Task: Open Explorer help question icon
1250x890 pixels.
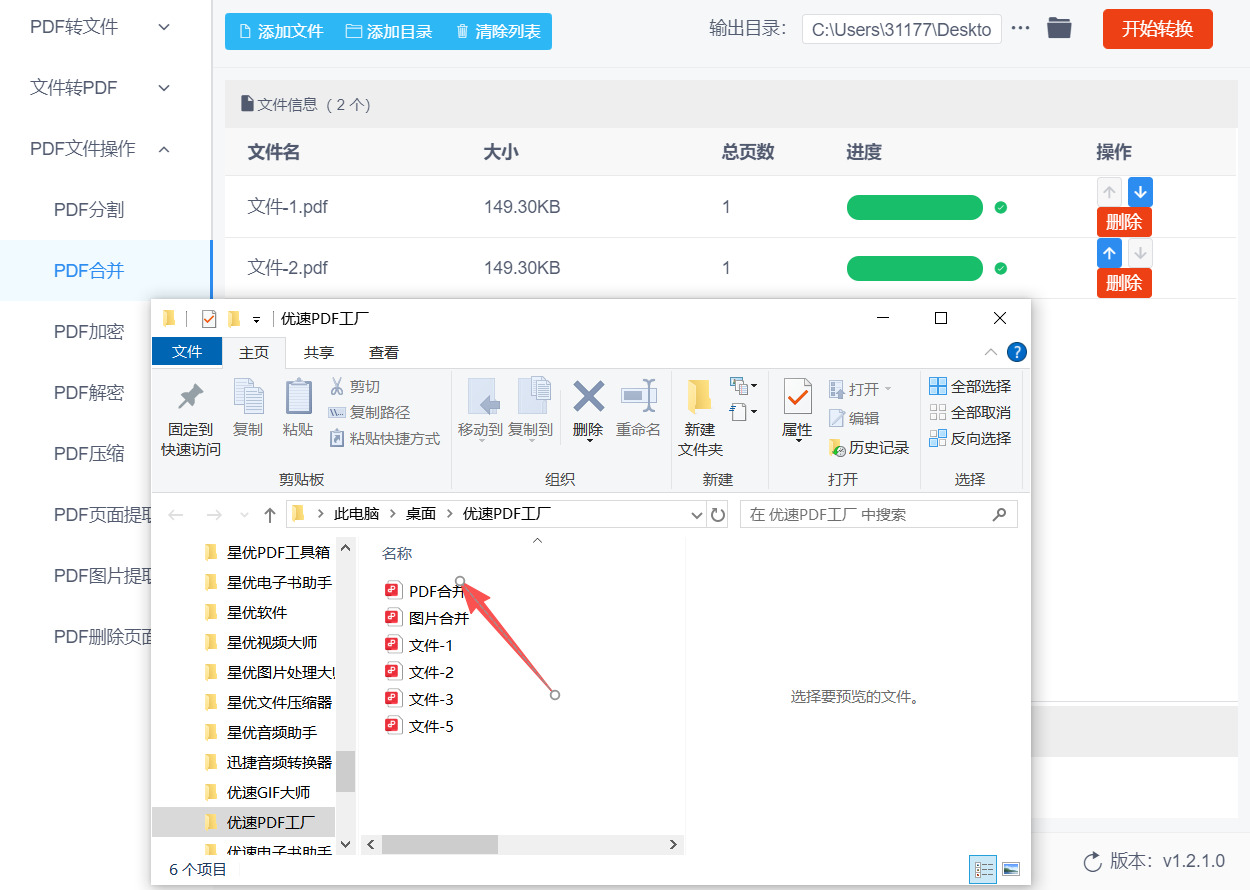Action: click(1016, 352)
